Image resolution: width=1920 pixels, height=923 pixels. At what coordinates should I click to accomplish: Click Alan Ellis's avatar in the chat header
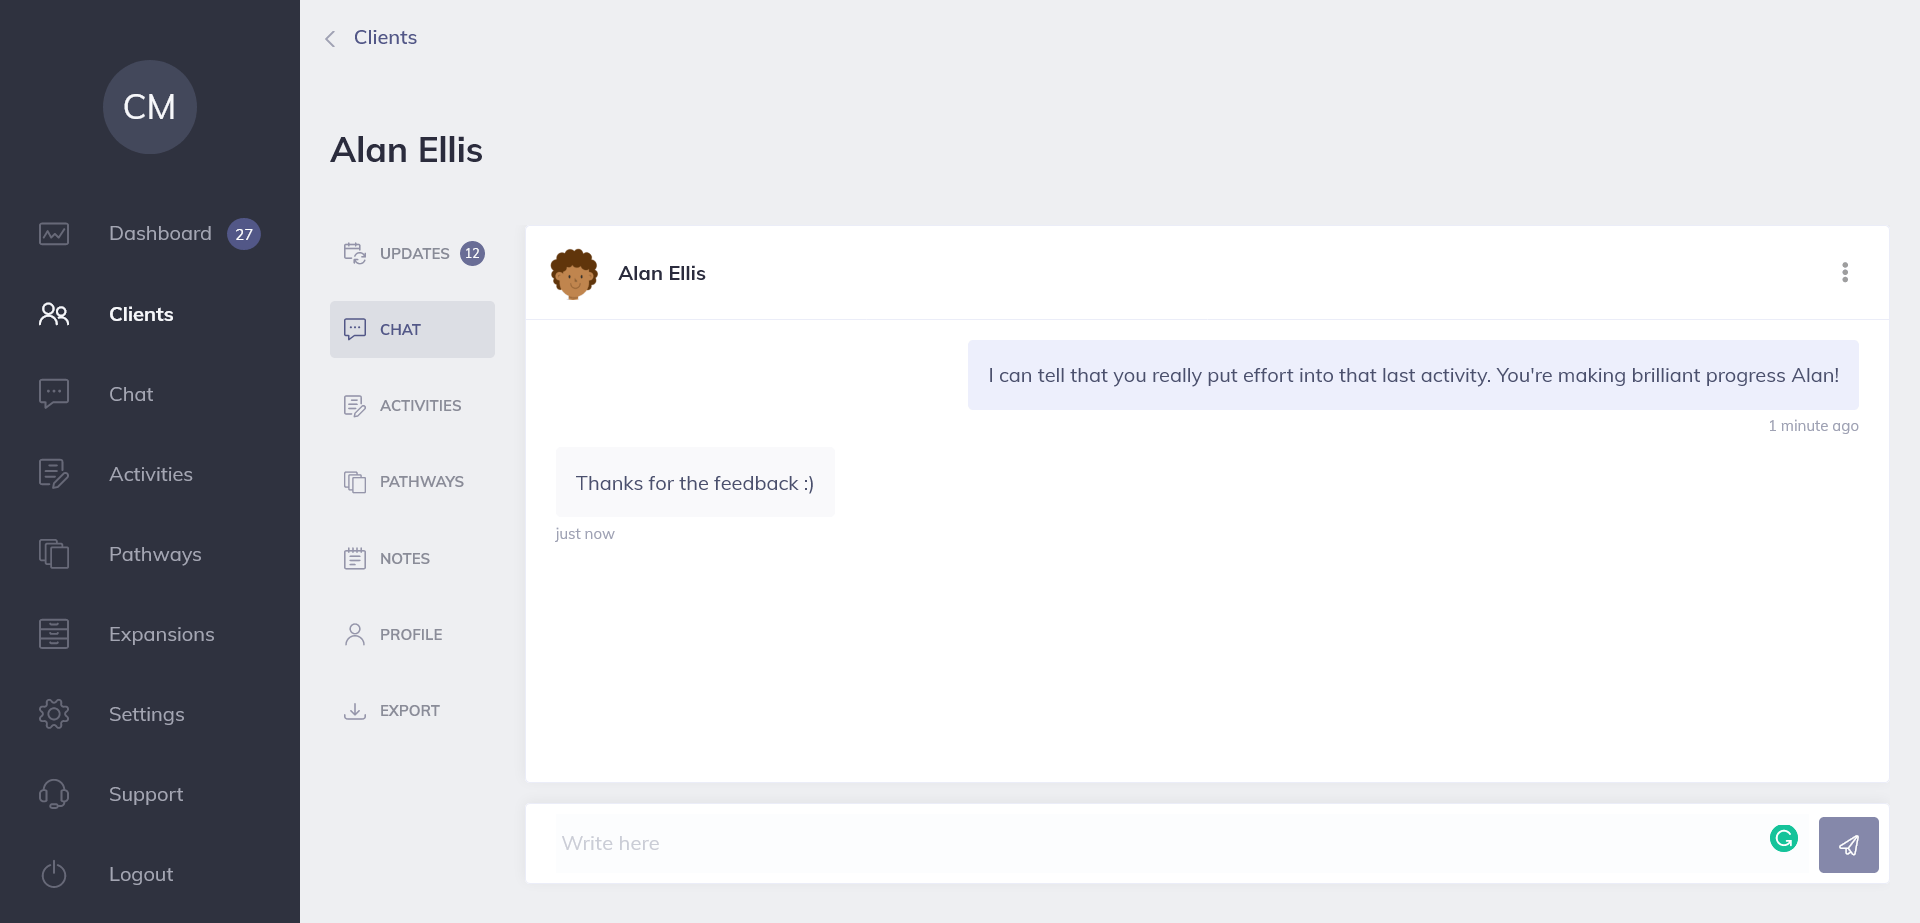(x=574, y=273)
